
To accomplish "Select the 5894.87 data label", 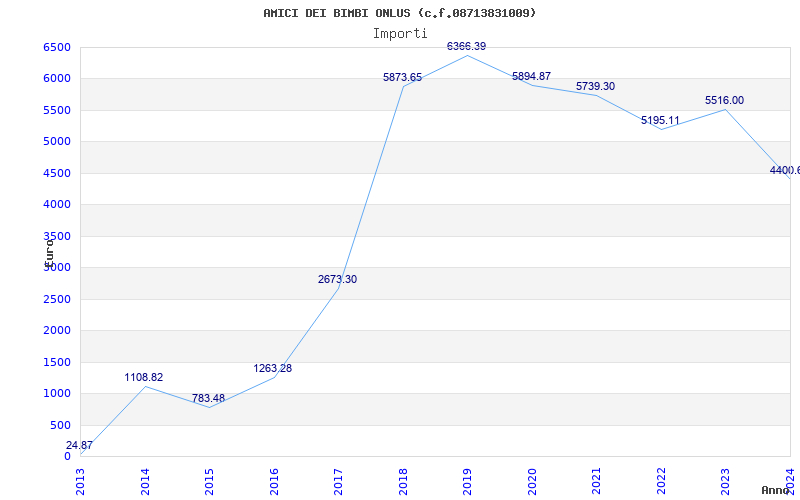I will 531,77.
